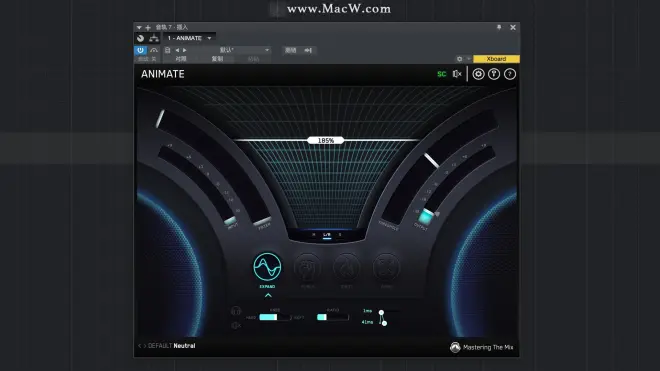Open the 1 - ANIMATE plugin dropdown

(x=189, y=38)
